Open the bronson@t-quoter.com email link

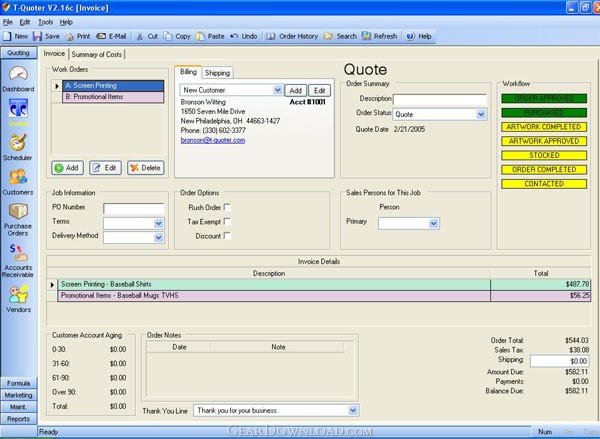(x=213, y=140)
